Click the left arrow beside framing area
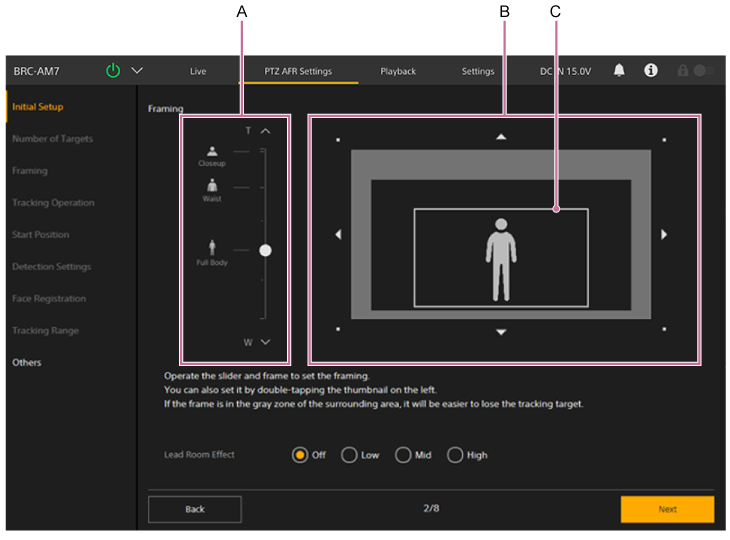 click(x=338, y=234)
